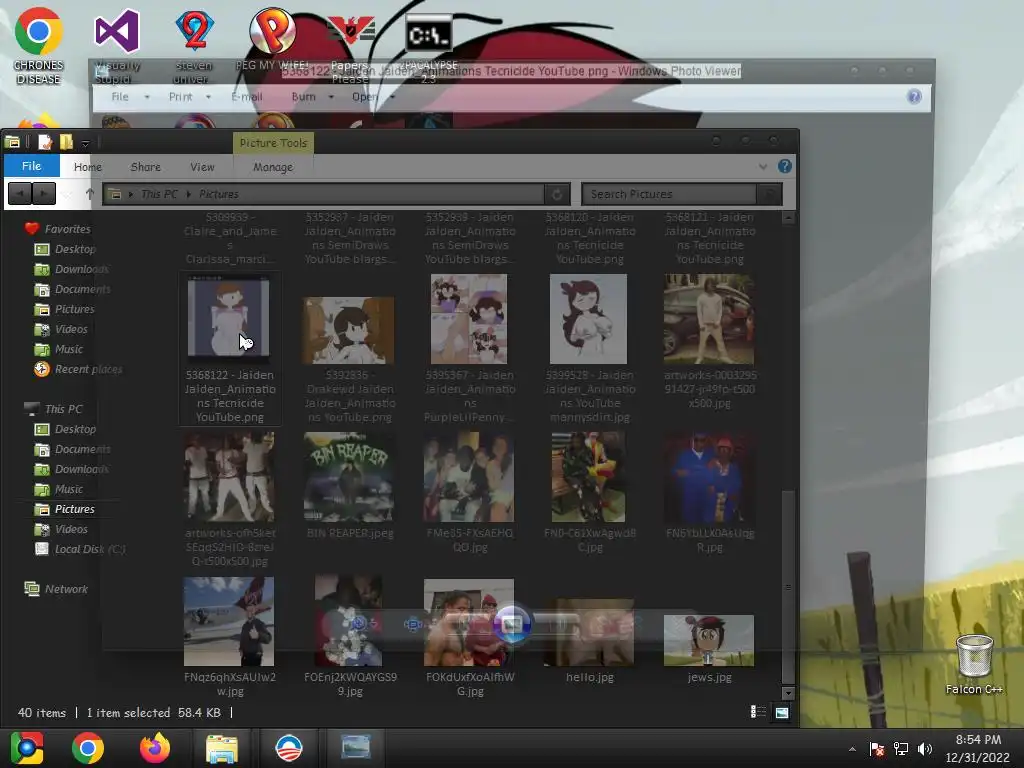The image size is (1024, 768).
Task: Switch to Photo Viewer taskbar button
Action: coord(356,748)
